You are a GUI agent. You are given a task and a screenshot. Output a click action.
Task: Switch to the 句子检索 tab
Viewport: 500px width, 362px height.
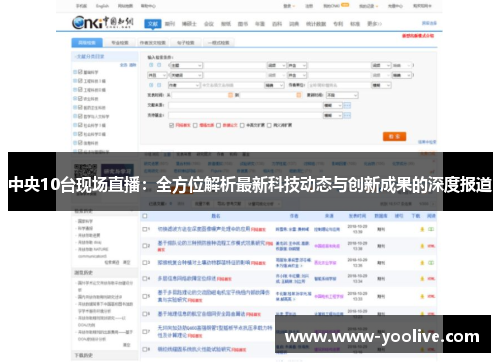pos(186,43)
